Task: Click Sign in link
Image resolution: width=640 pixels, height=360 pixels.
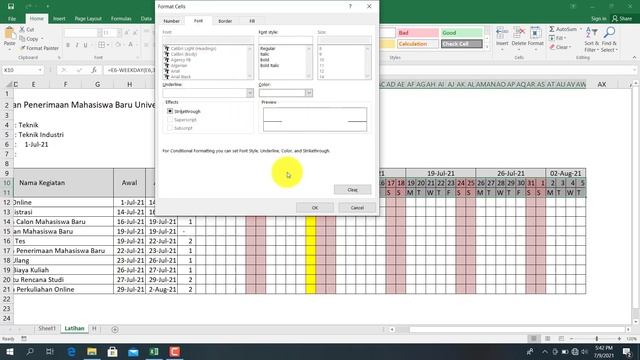Action: [598, 19]
